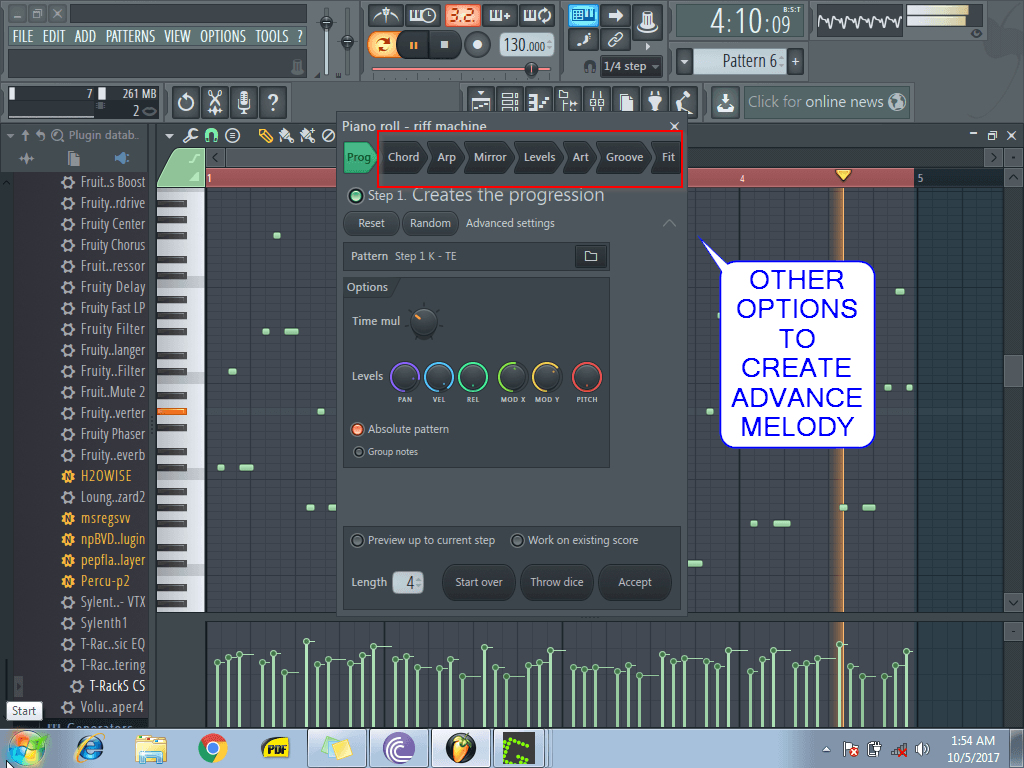Click the Time mul knob
Viewport: 1024px width, 768px height.
click(x=424, y=322)
